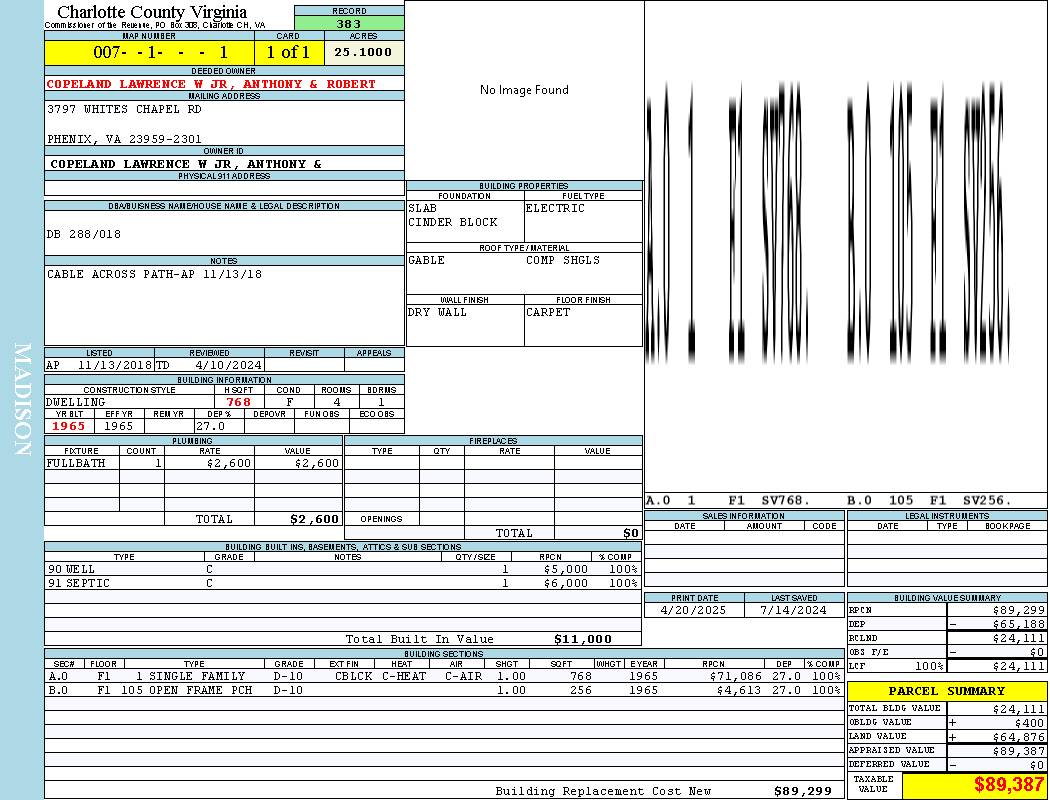Image resolution: width=1050 pixels, height=800 pixels.
Task: Click SEPTIC RPCN value $6,000
Action: click(566, 584)
